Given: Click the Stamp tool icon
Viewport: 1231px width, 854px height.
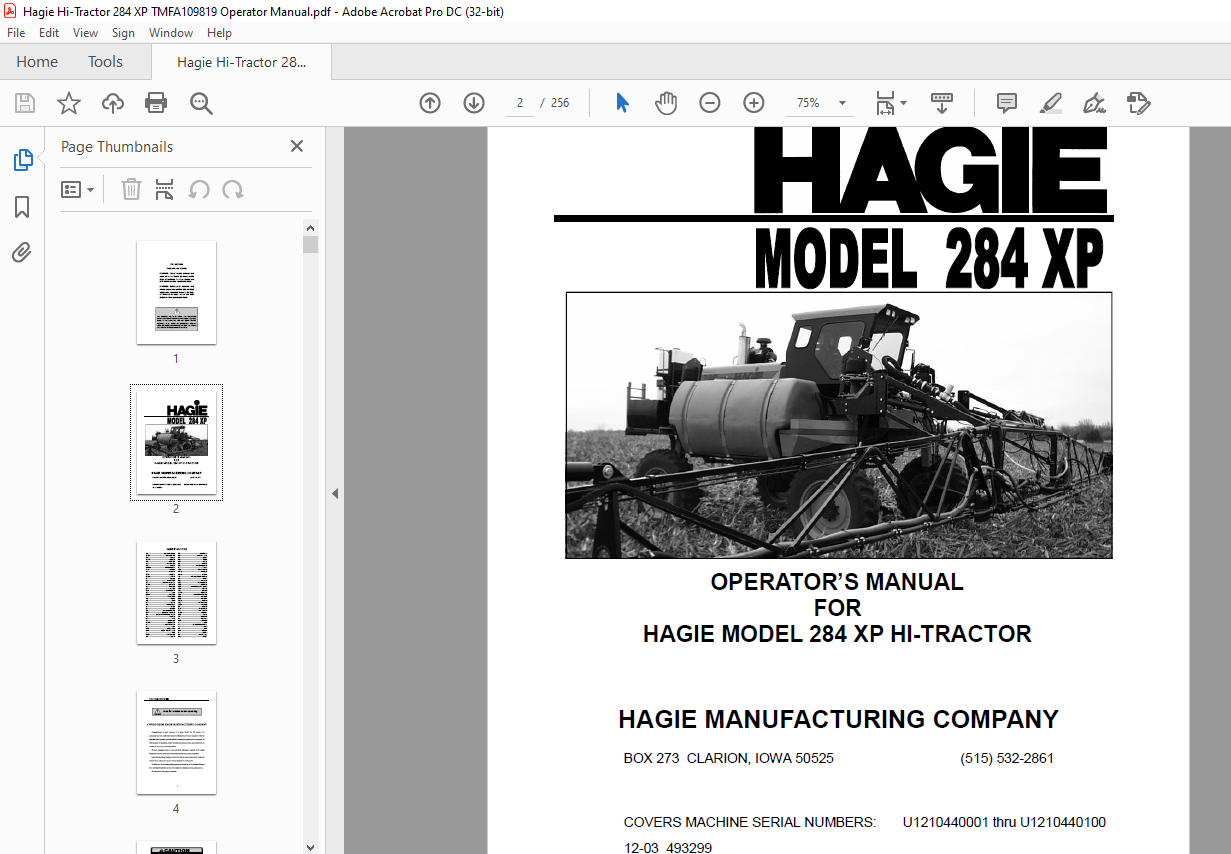Looking at the screenshot, I should (x=1138, y=103).
